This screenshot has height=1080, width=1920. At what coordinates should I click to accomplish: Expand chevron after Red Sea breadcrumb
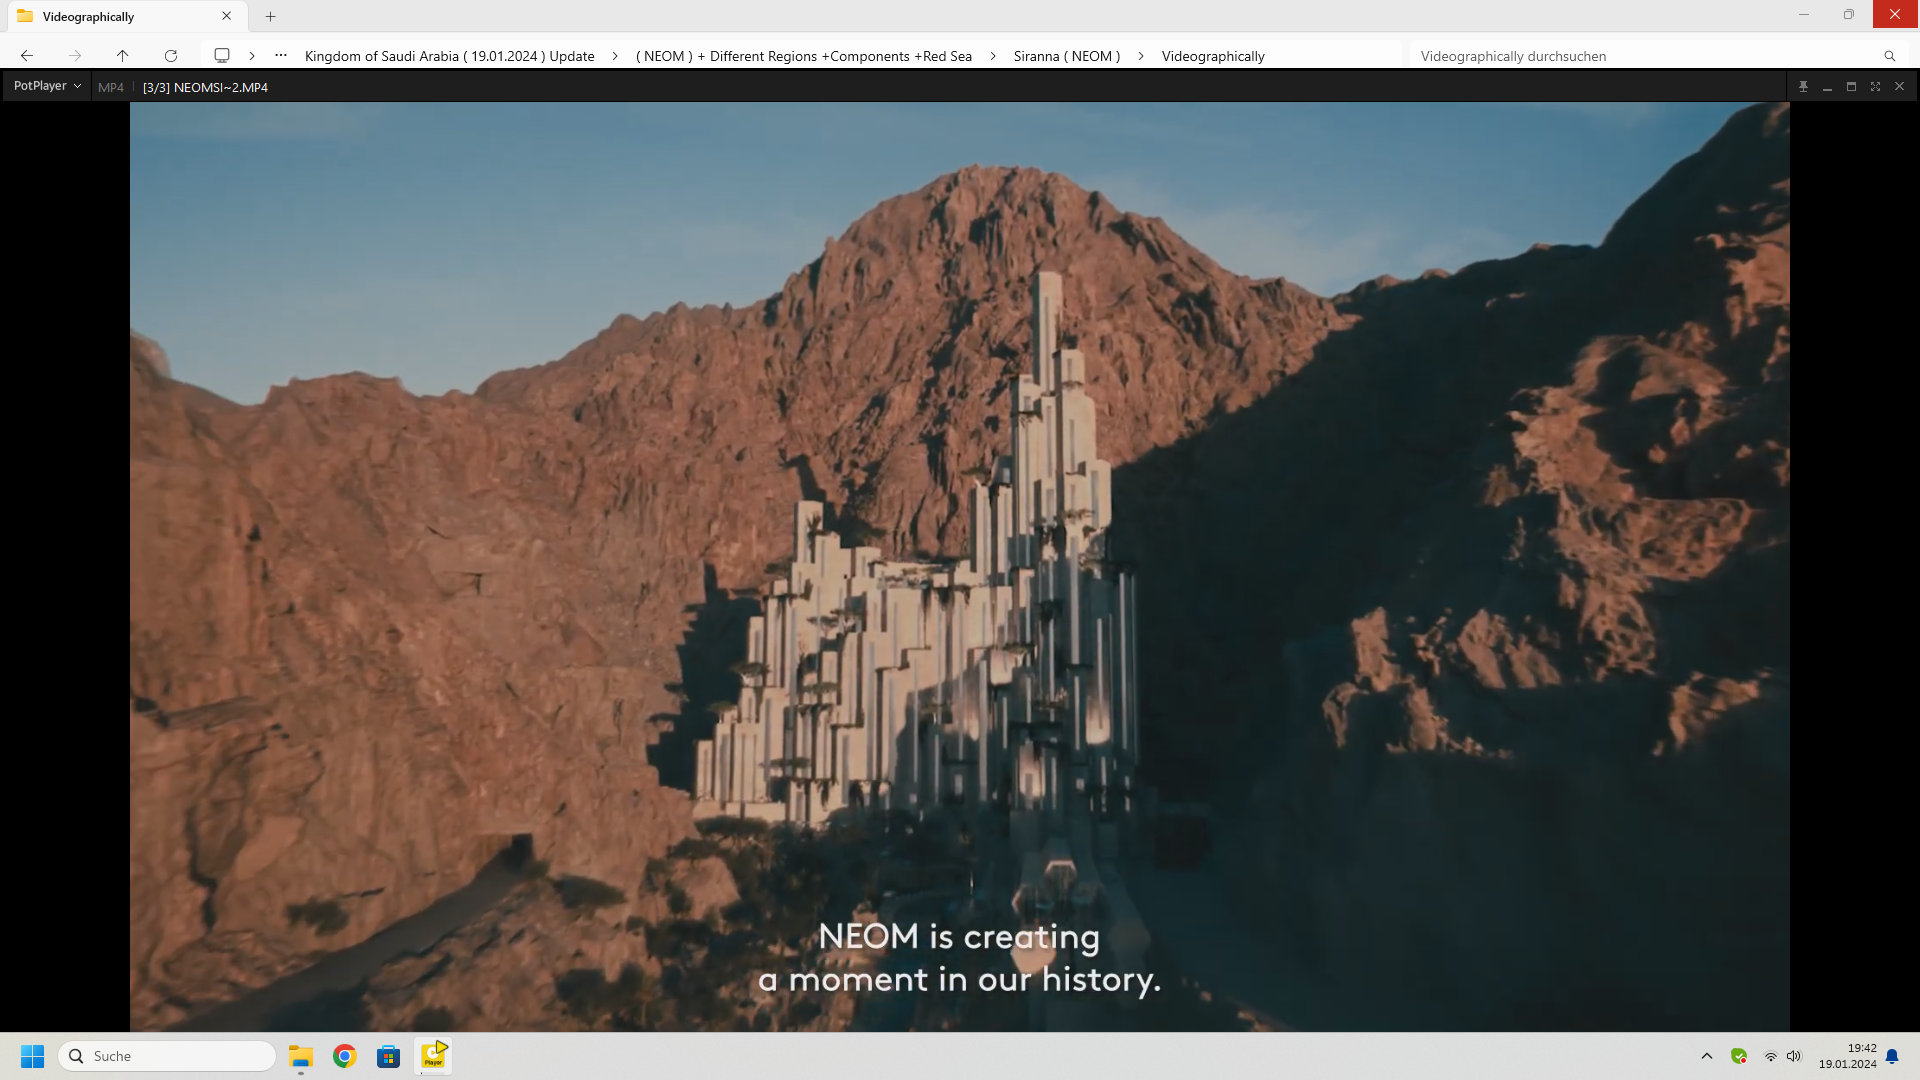point(993,56)
